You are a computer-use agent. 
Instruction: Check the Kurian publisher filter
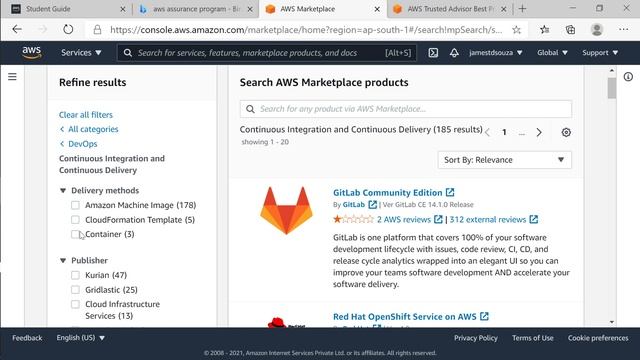(x=75, y=275)
